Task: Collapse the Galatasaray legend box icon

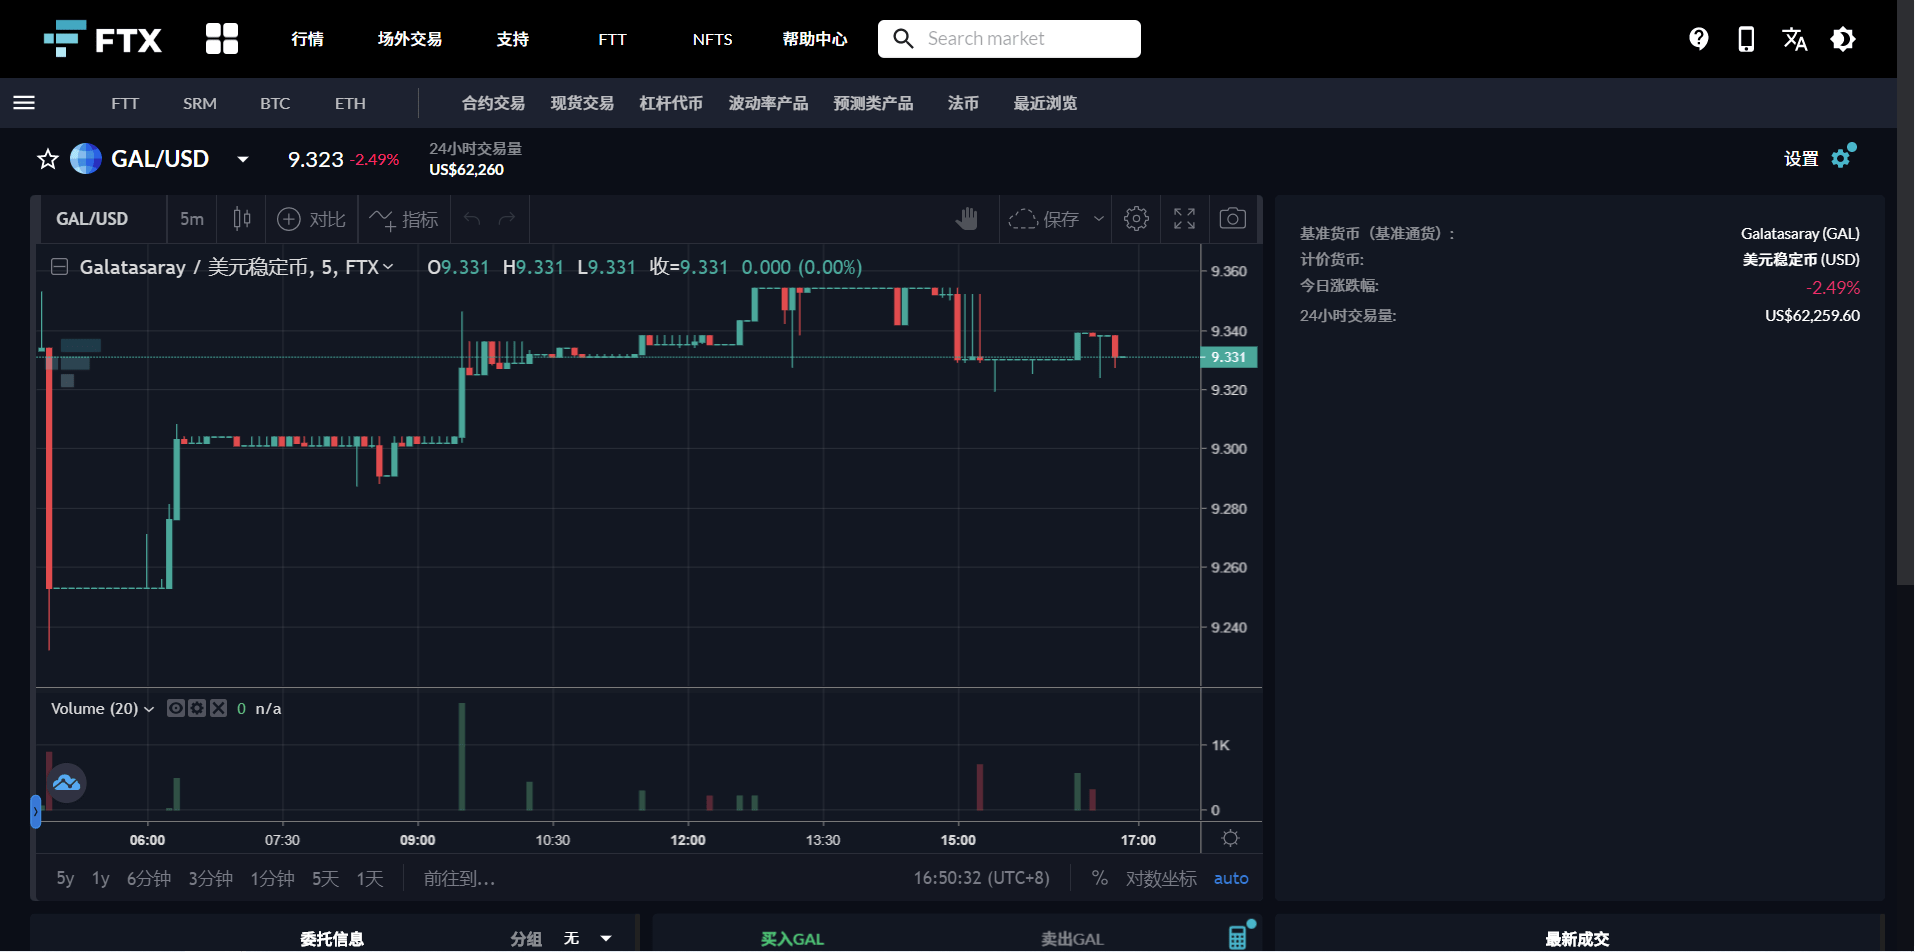Action: coord(60,267)
